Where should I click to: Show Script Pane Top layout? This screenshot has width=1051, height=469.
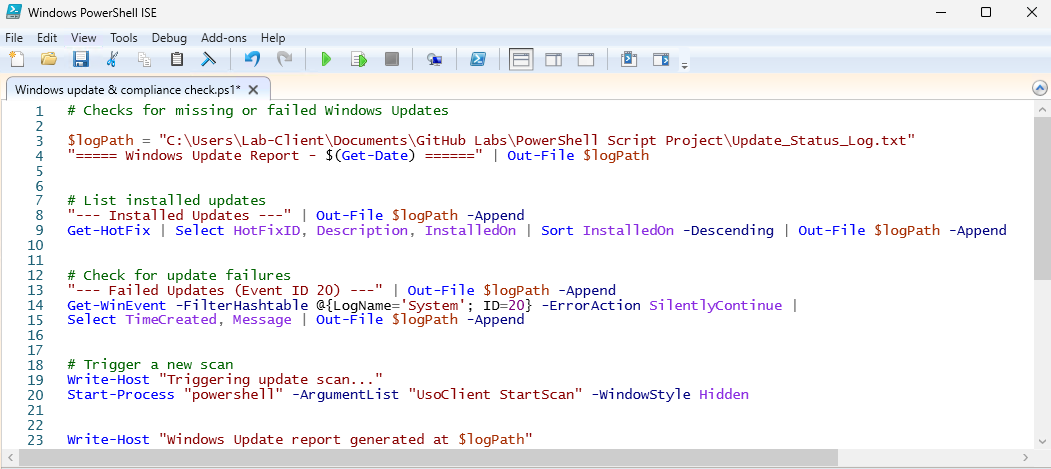point(521,59)
